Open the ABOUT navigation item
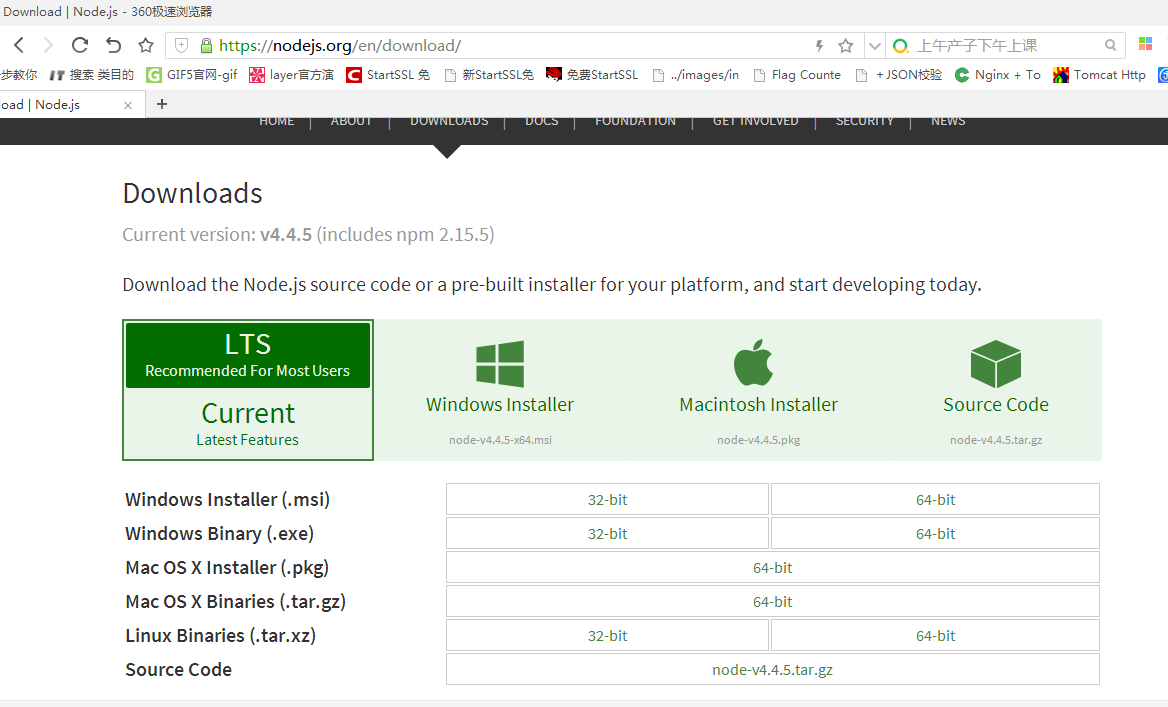The image size is (1168, 707). click(351, 121)
